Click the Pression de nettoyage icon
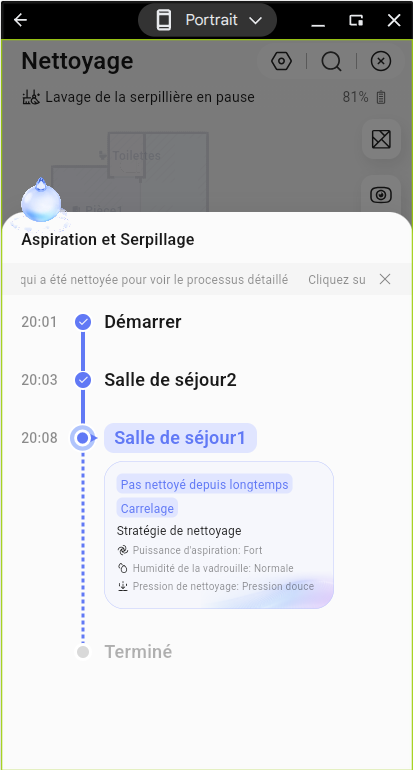 coord(123,586)
